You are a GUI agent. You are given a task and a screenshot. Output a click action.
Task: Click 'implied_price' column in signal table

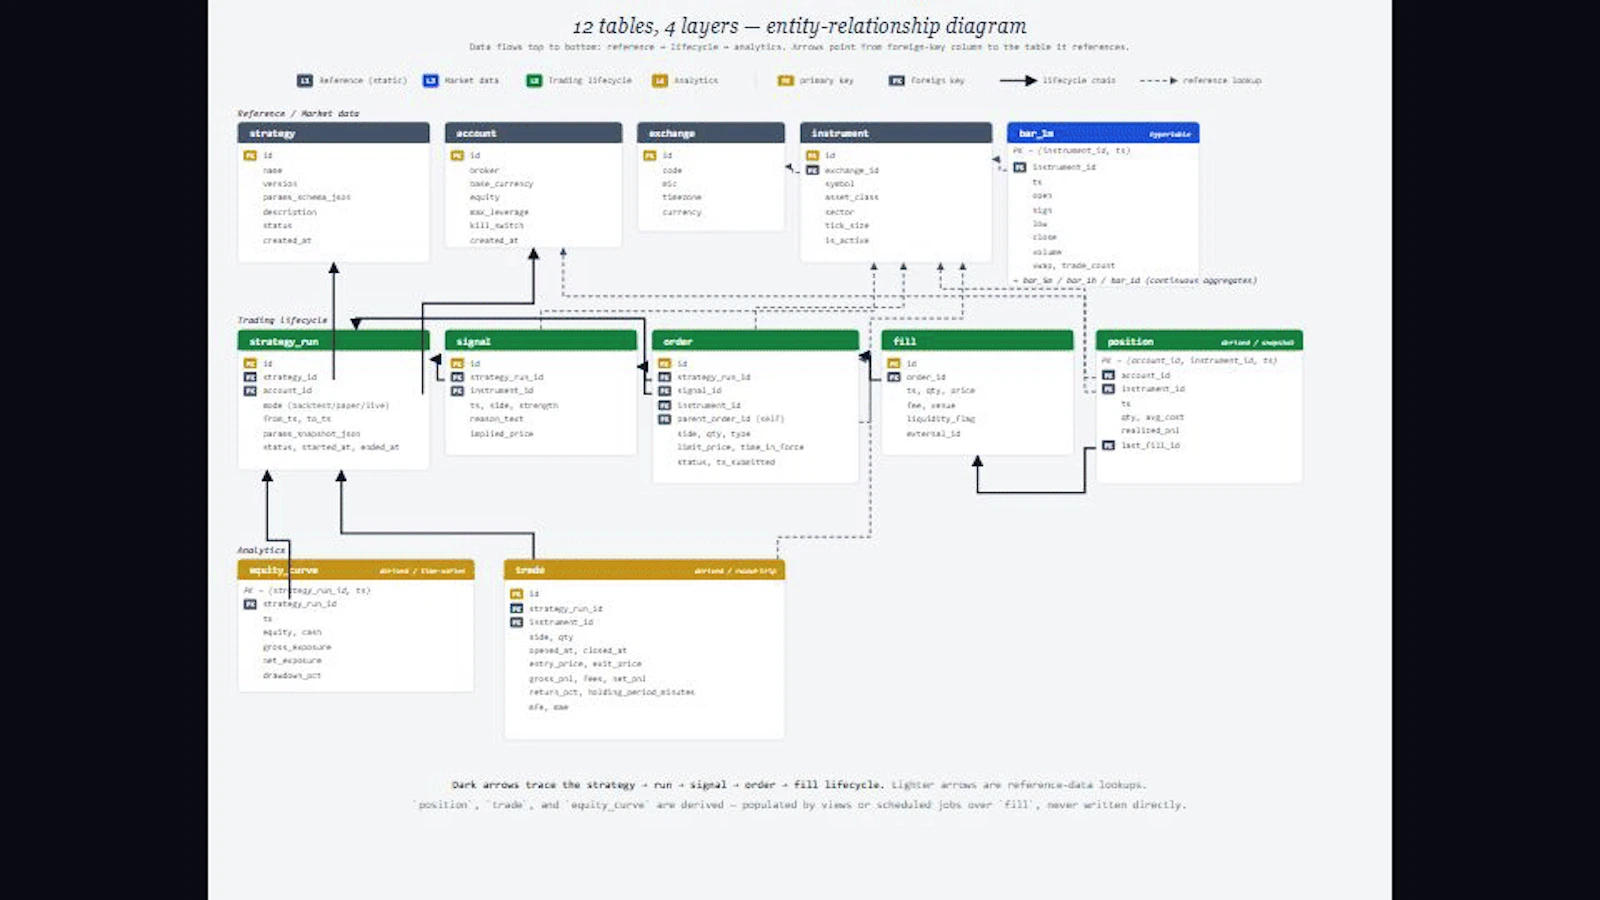point(502,434)
